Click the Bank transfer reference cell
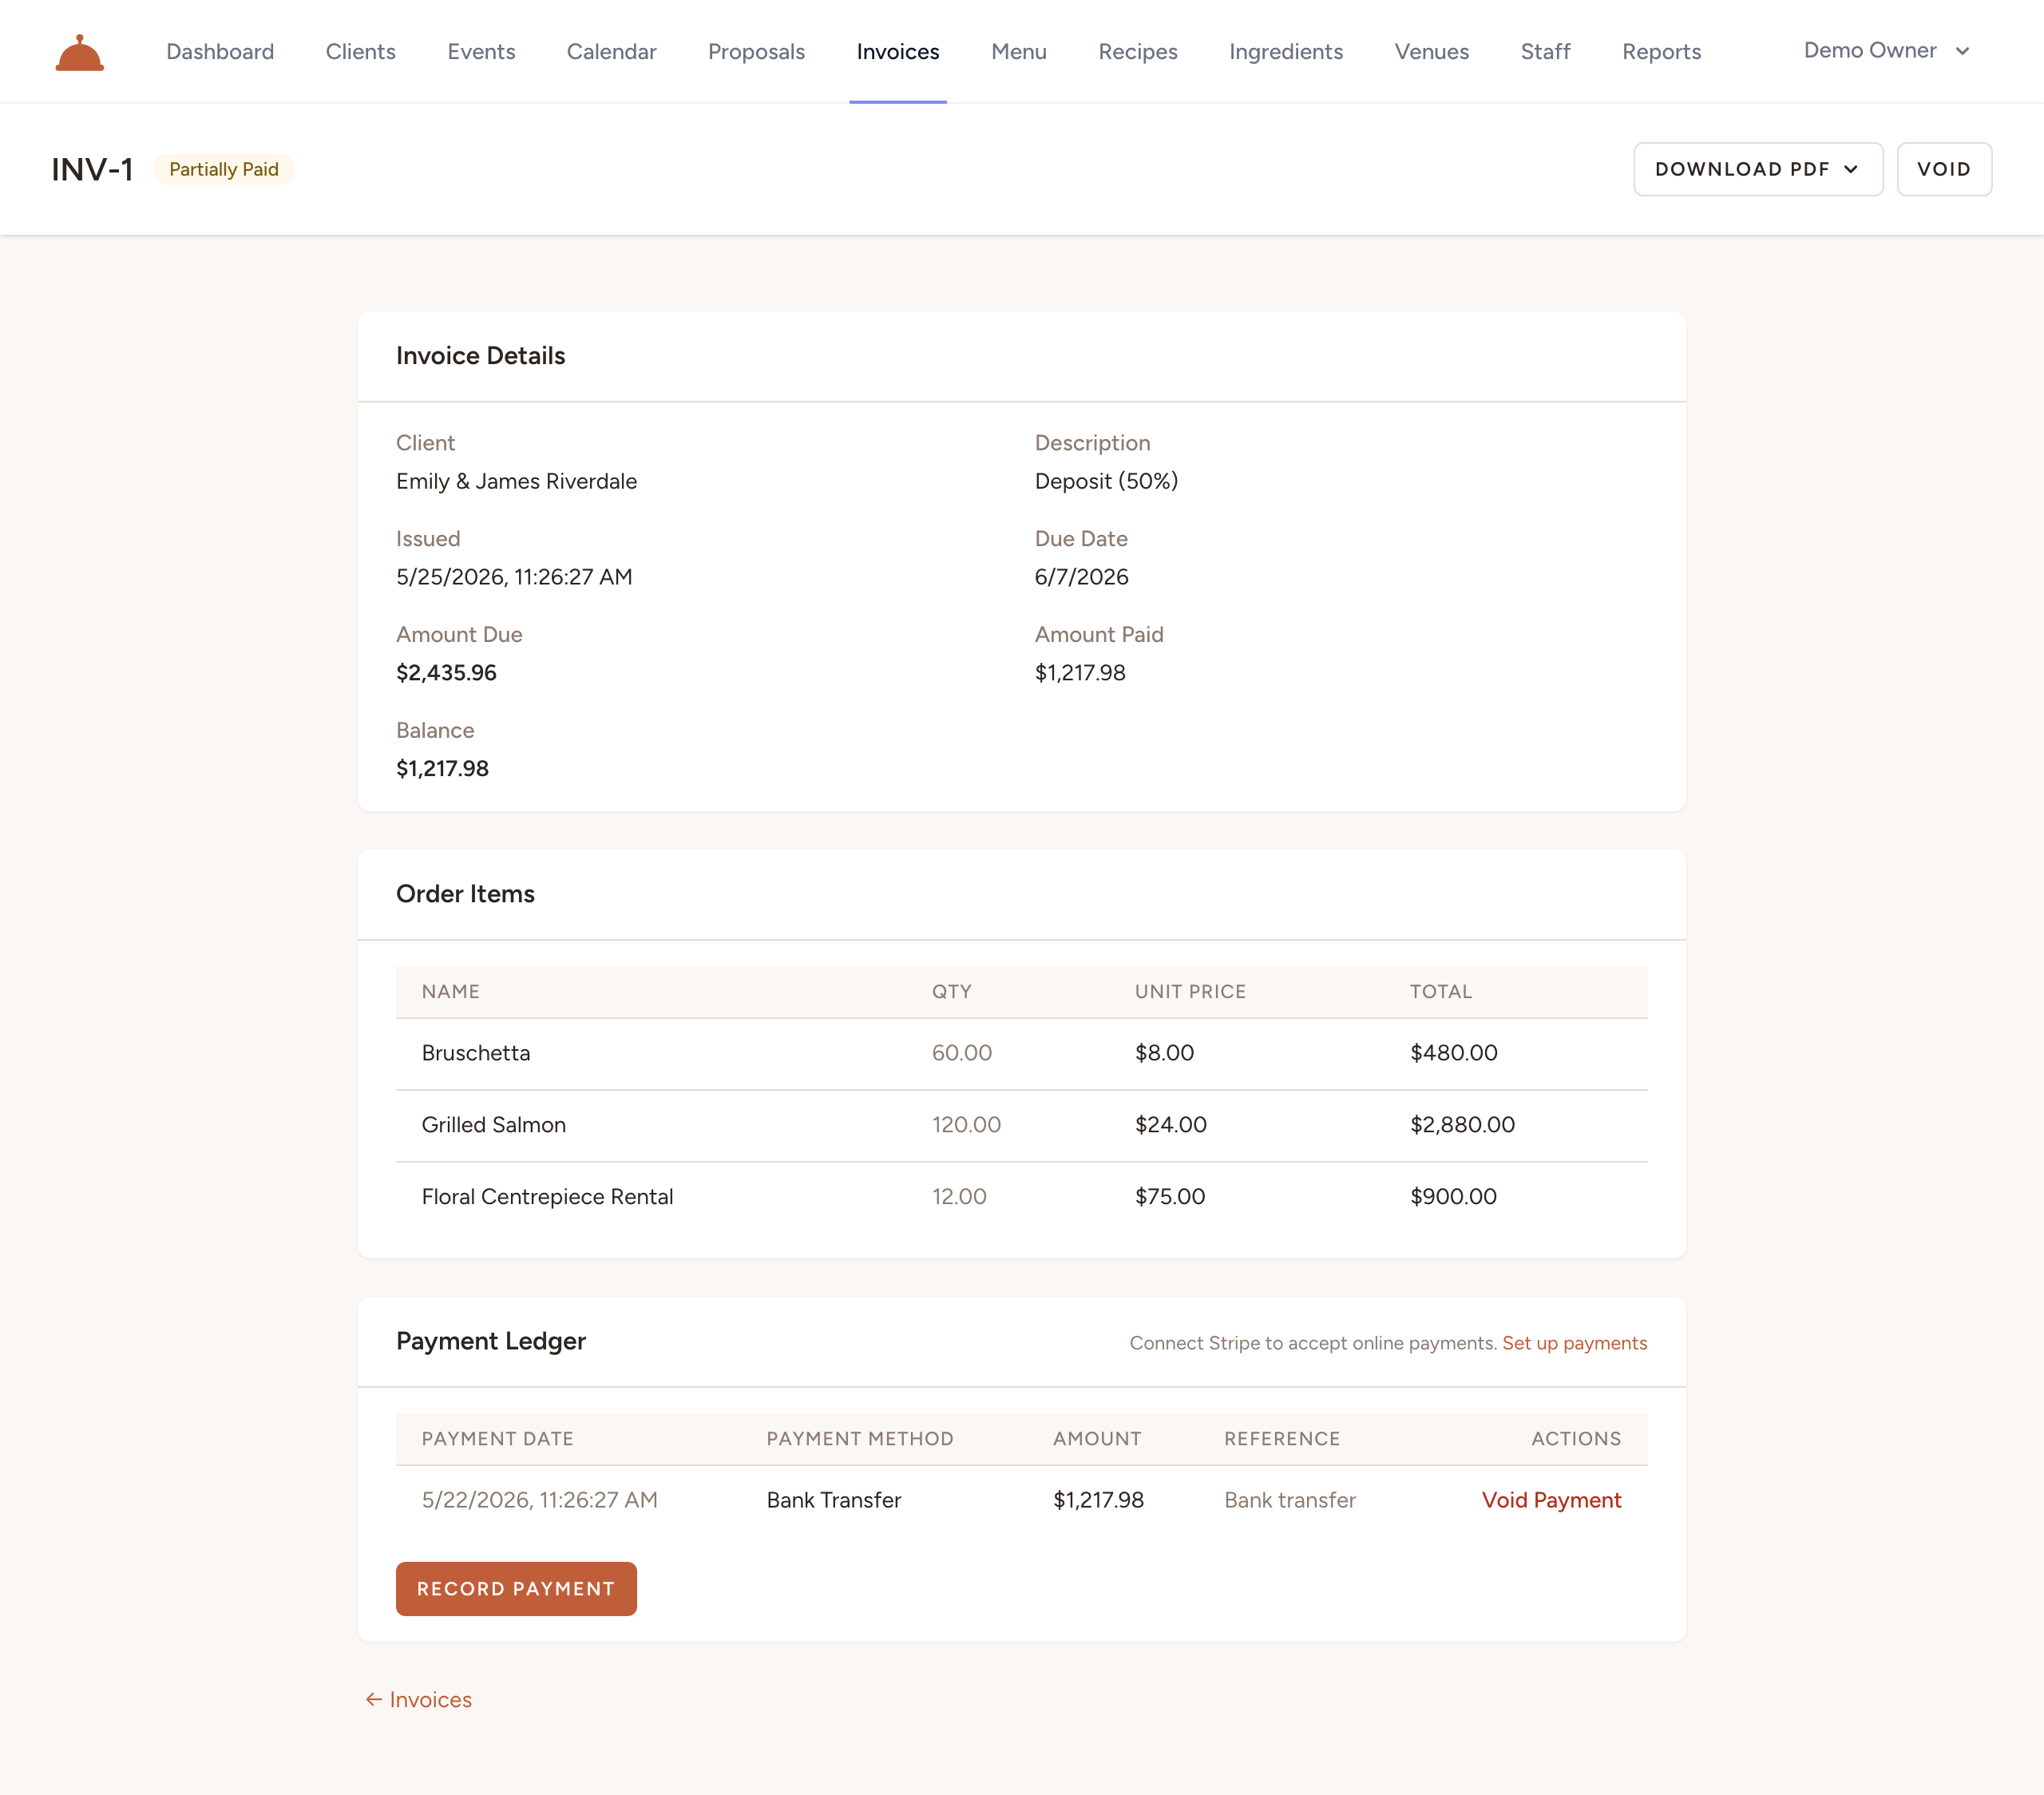The height and width of the screenshot is (1795, 2044). pos(1290,1500)
